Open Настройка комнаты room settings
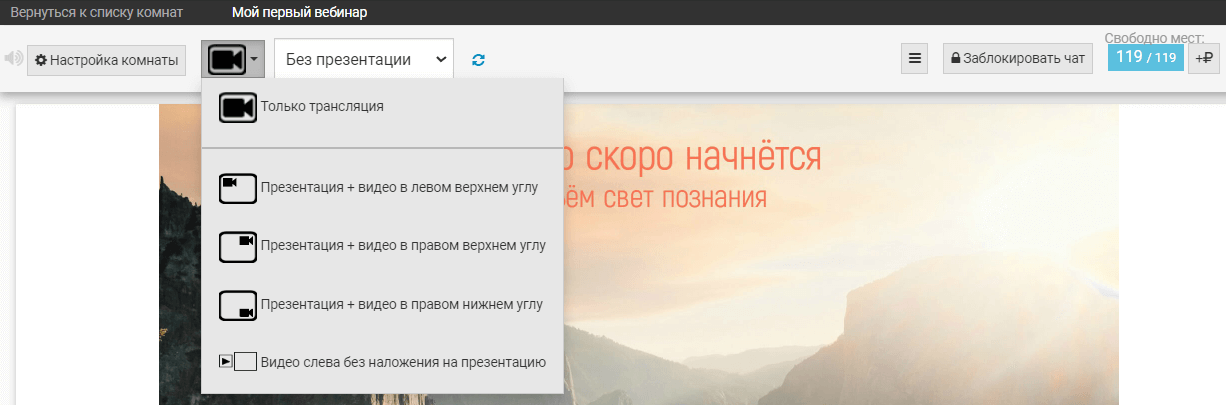This screenshot has height=405, width=1226. pos(106,60)
